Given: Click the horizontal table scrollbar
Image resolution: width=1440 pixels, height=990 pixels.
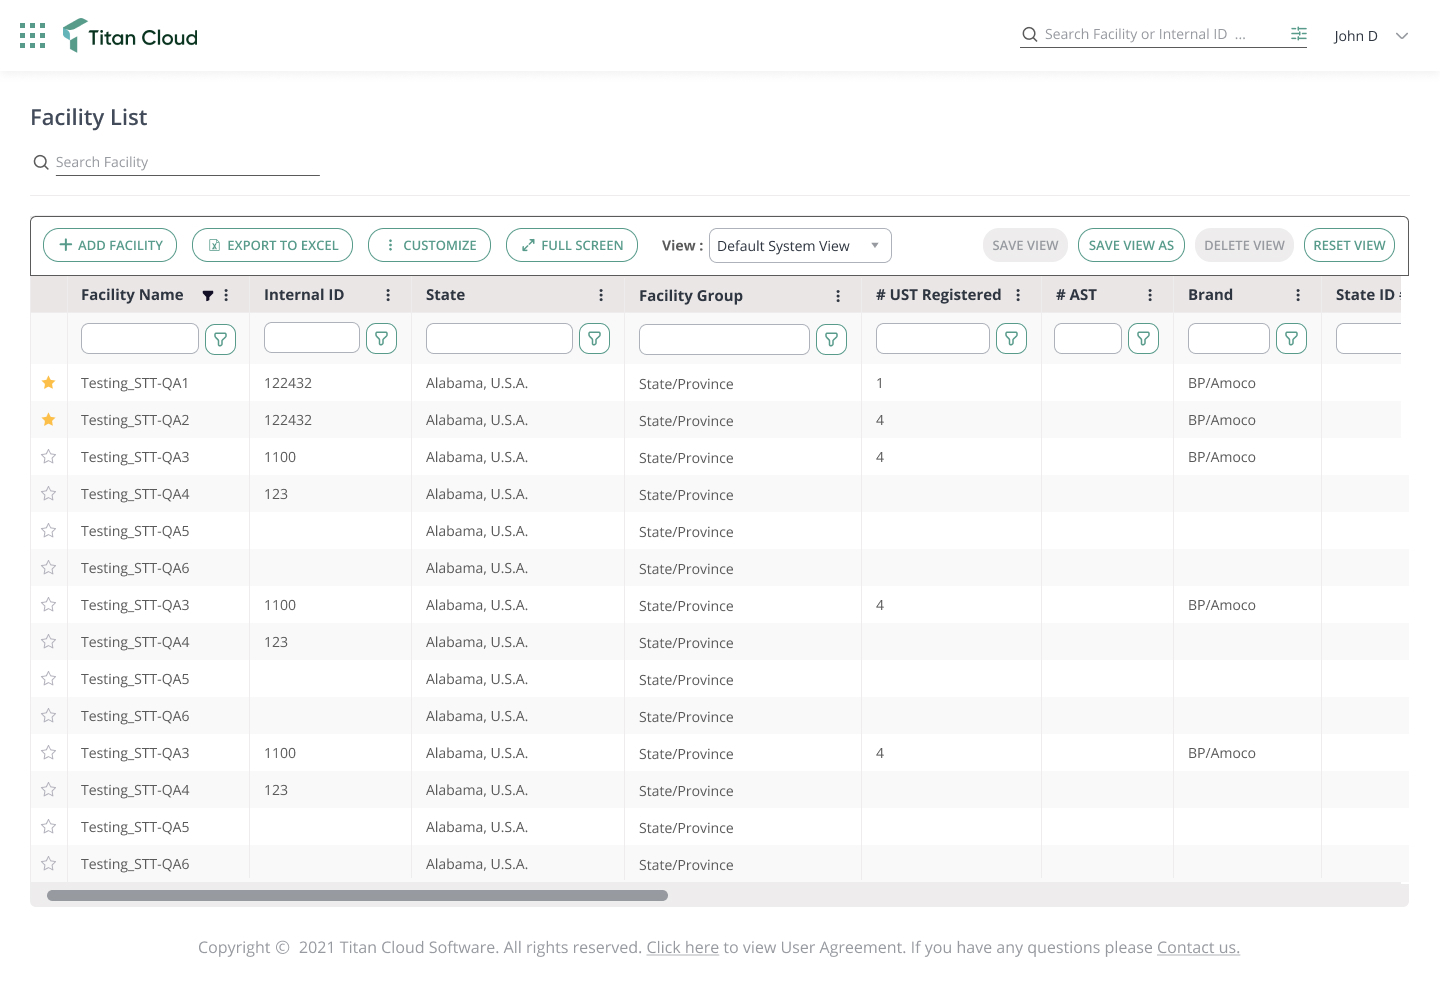Looking at the screenshot, I should point(357,895).
